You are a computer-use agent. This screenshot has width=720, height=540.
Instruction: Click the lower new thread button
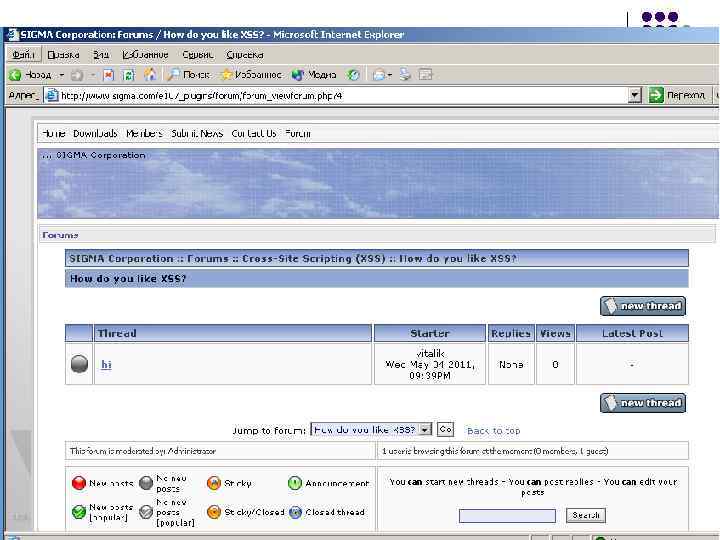643,403
